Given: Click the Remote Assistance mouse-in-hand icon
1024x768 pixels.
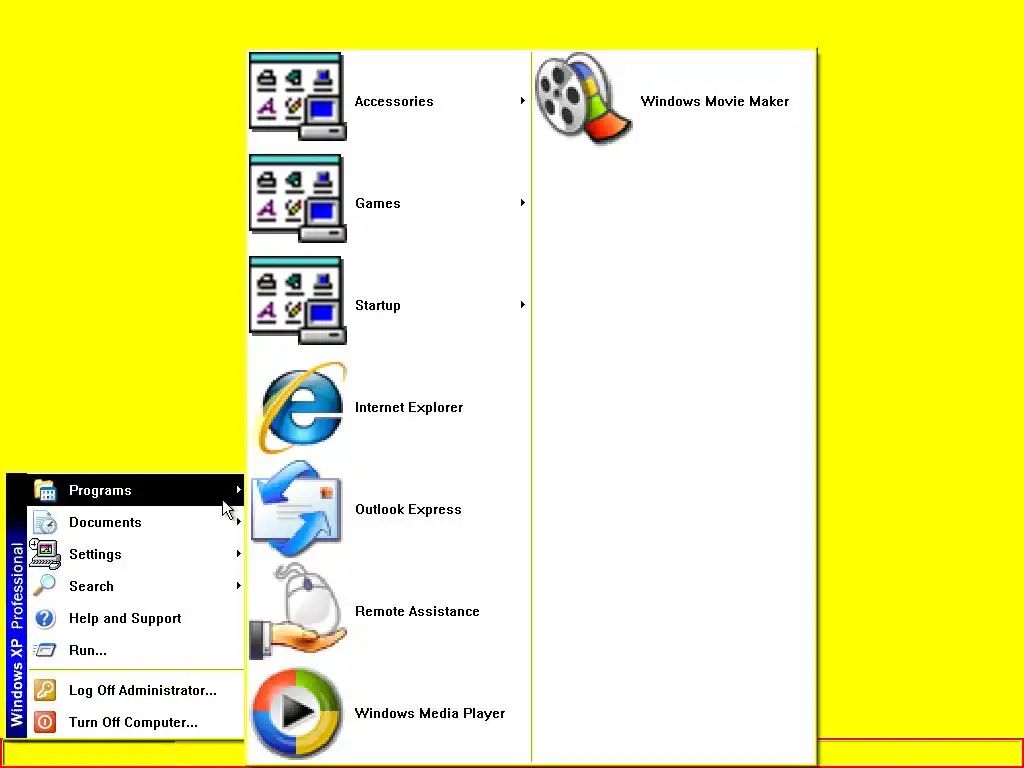Looking at the screenshot, I should coord(298,611).
